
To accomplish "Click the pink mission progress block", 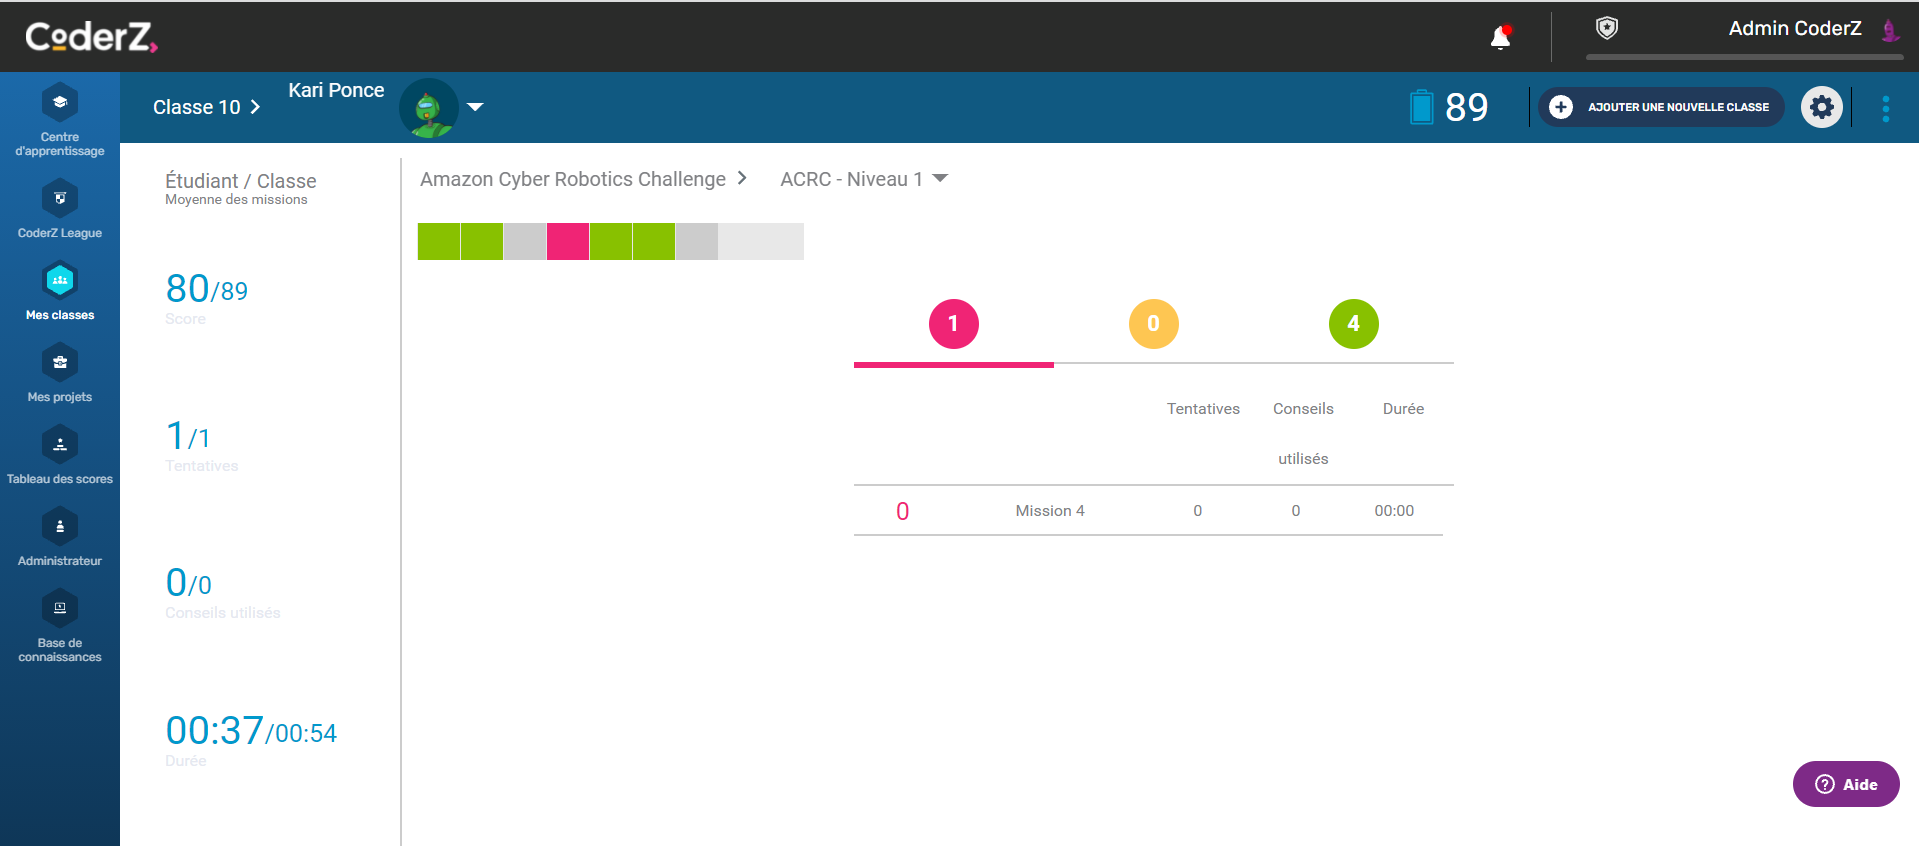I will point(567,242).
